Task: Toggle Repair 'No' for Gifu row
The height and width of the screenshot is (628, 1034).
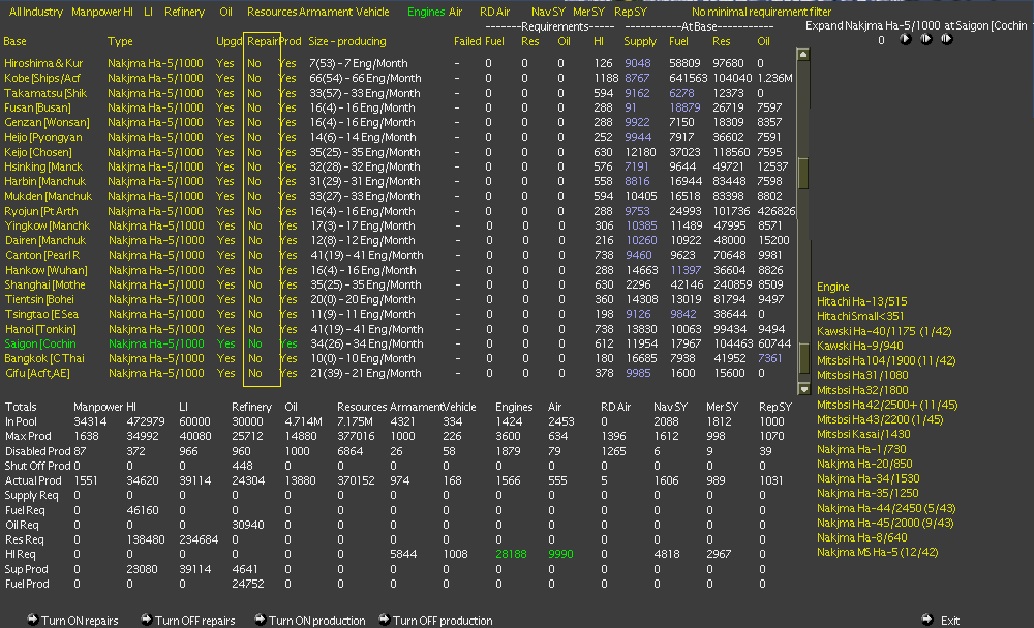Action: 255,373
